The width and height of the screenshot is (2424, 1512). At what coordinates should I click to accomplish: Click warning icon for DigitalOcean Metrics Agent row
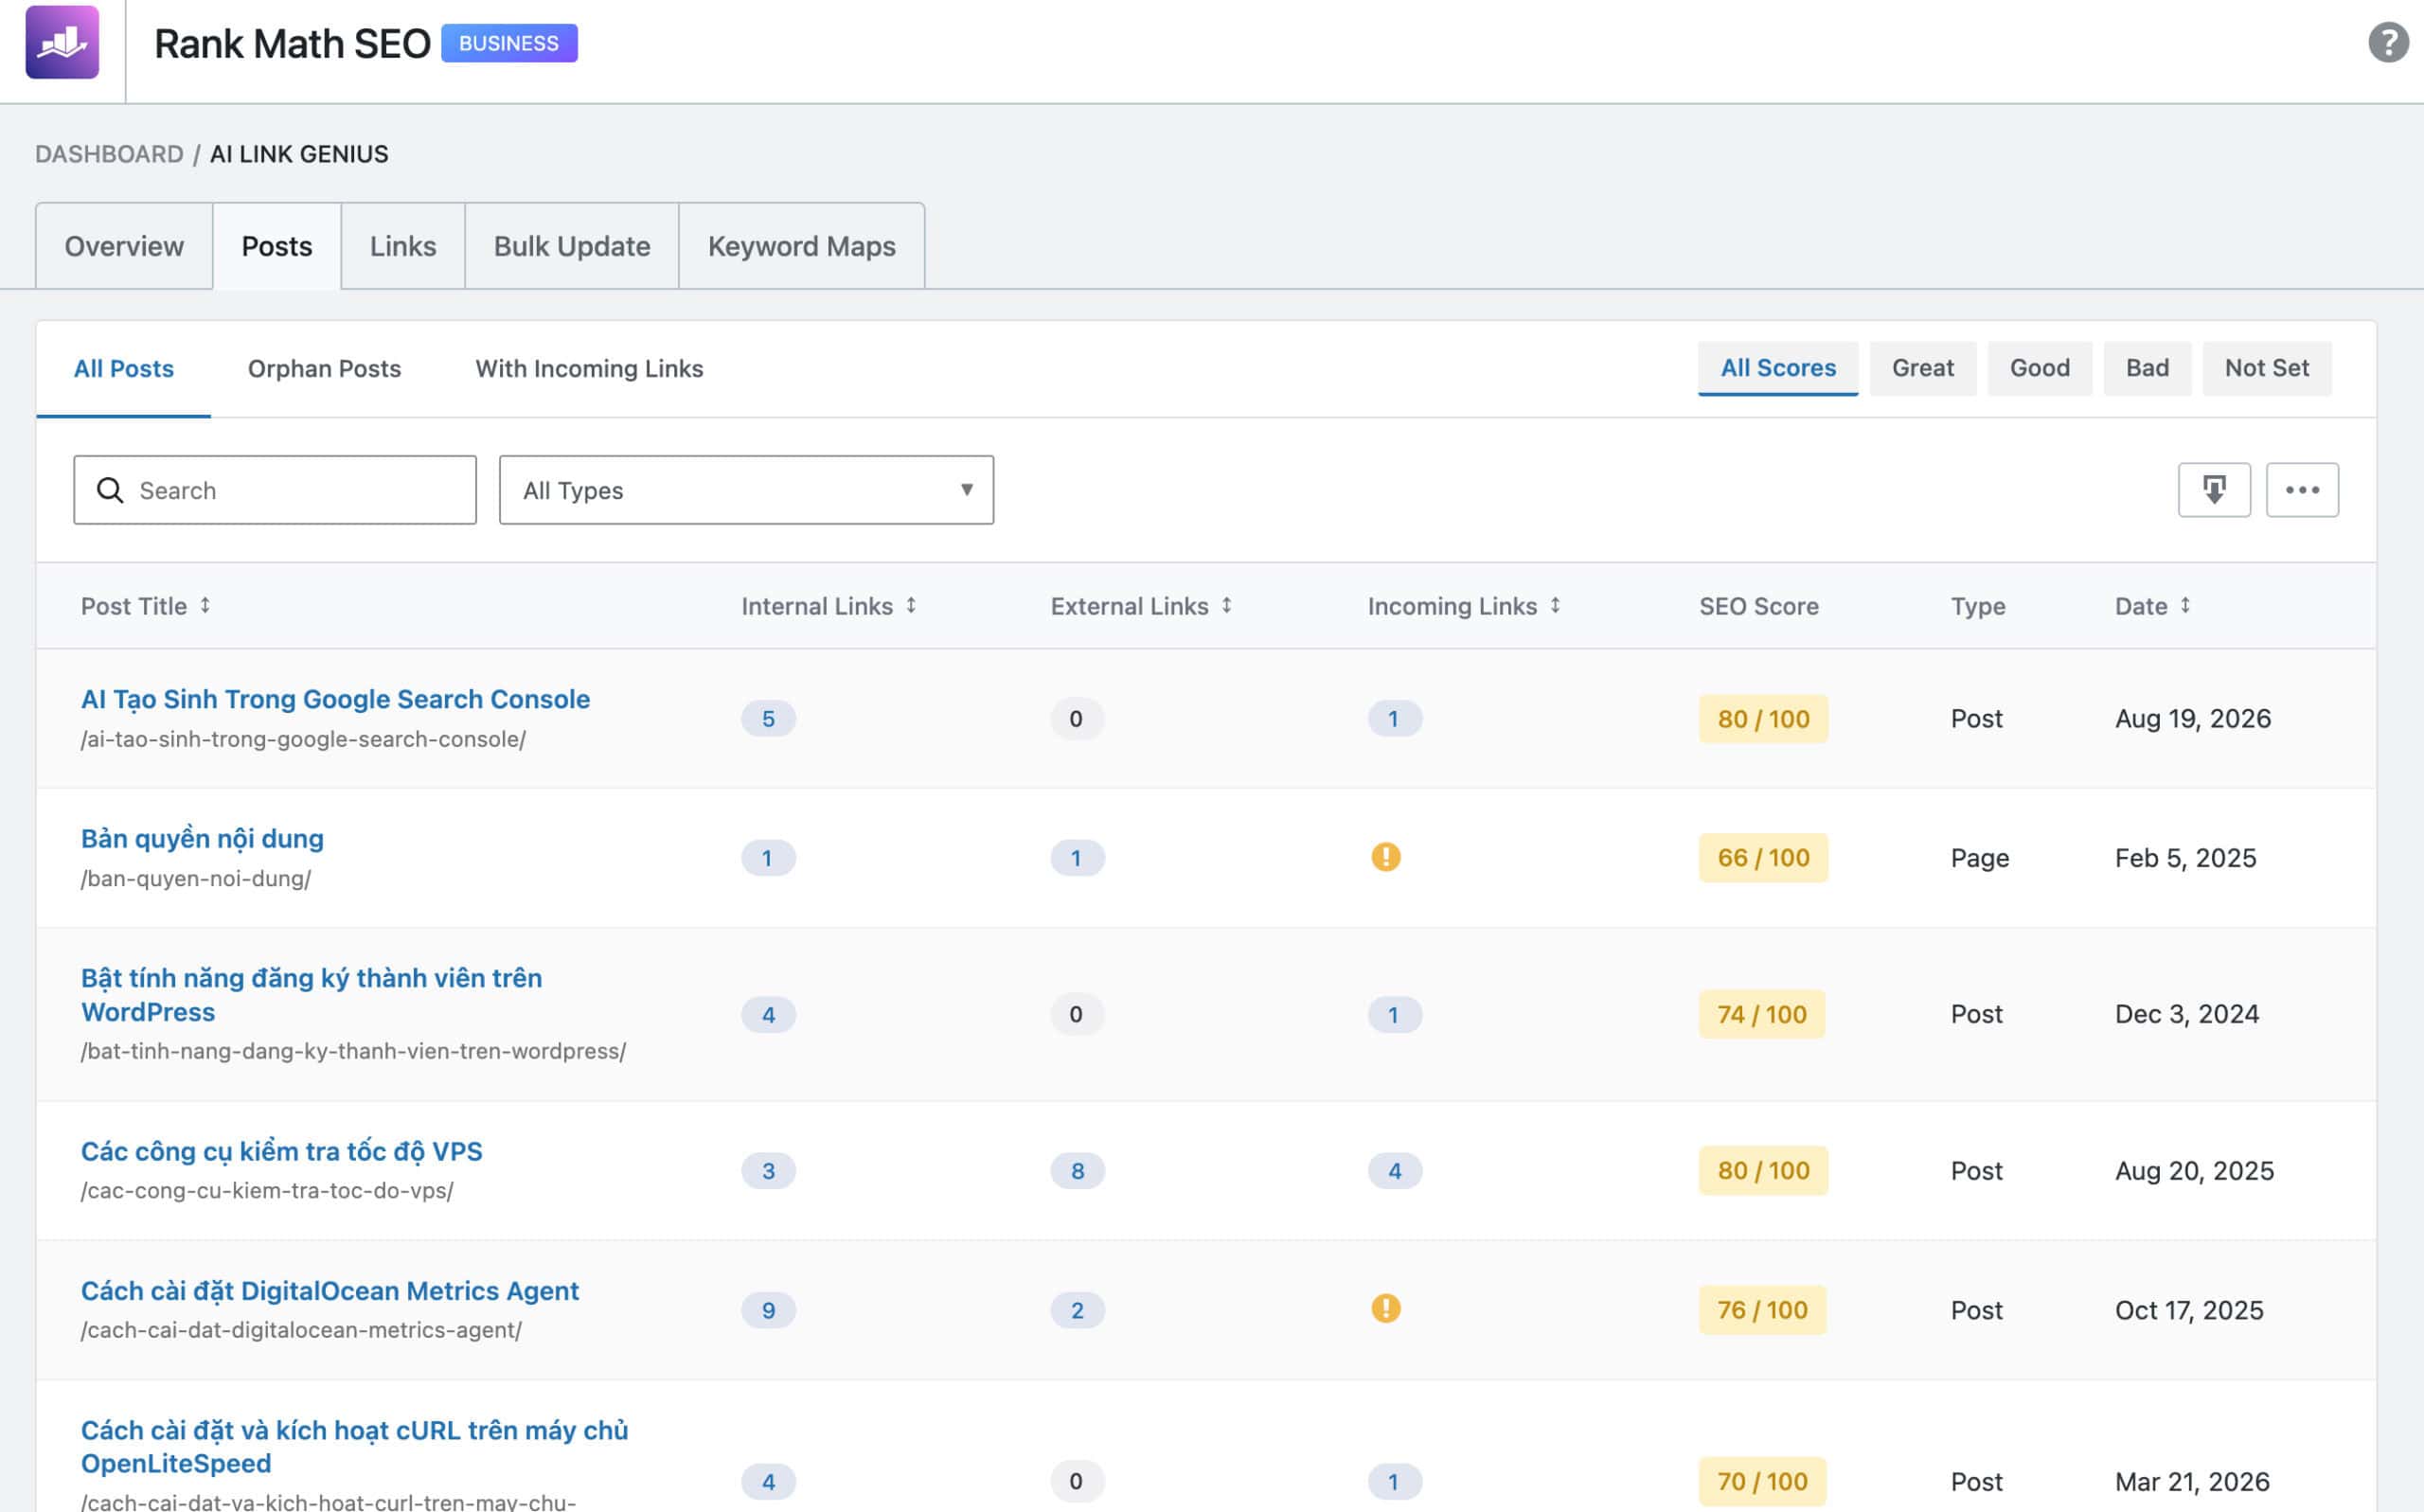(x=1385, y=1308)
